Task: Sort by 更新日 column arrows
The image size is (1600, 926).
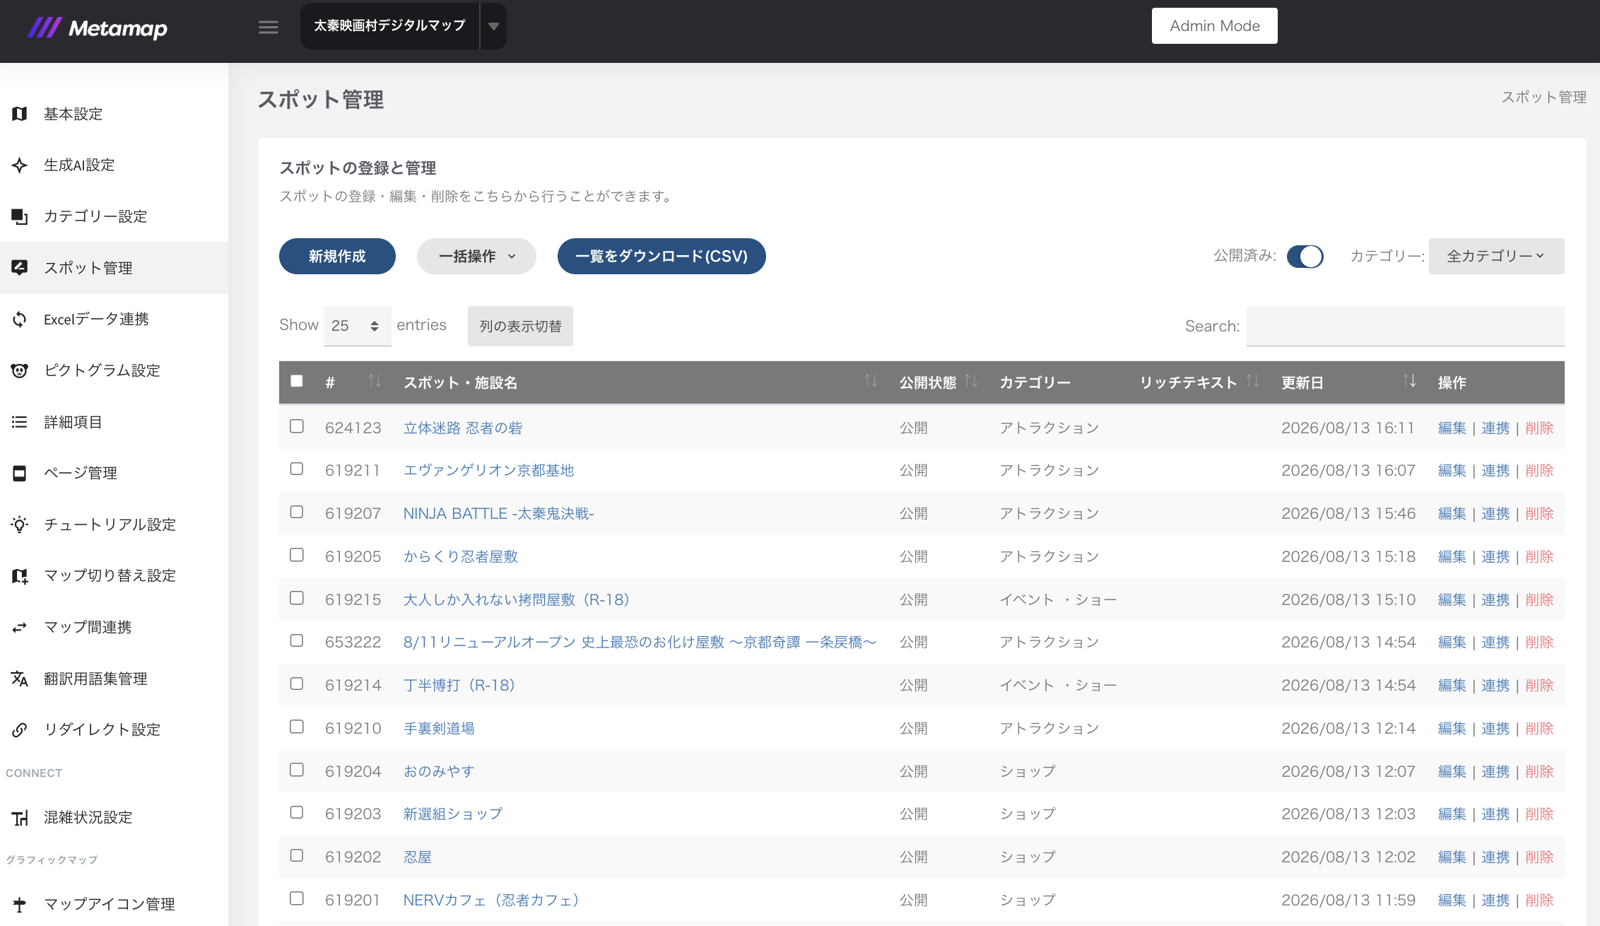Action: (x=1409, y=381)
